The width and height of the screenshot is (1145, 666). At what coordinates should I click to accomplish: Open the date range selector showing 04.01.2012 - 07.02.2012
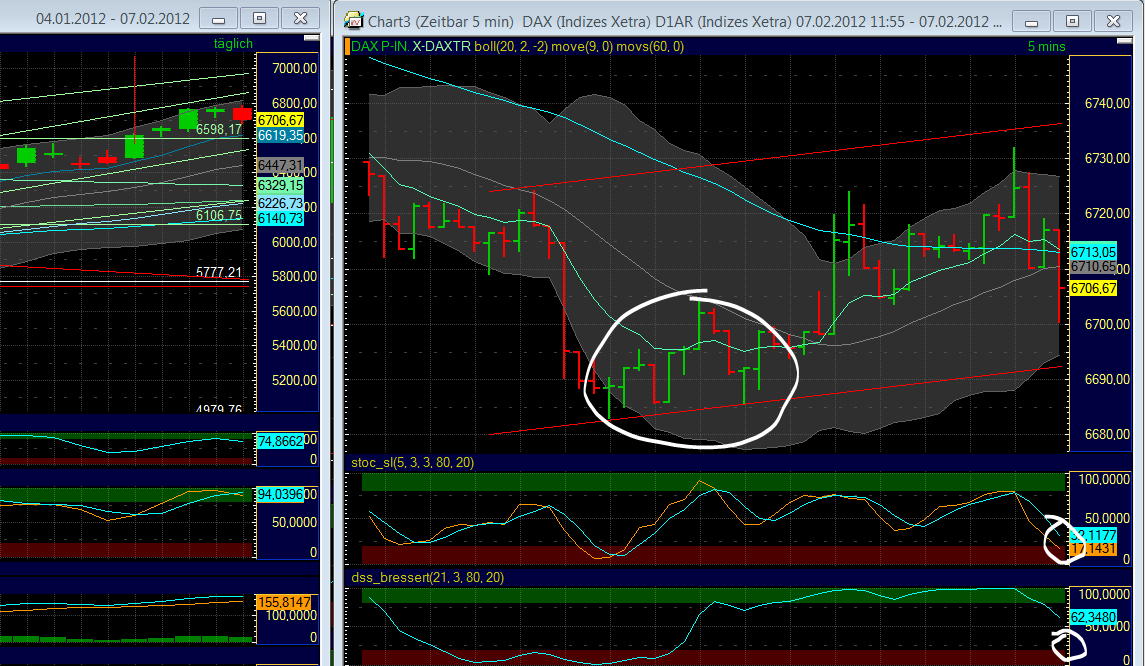[113, 17]
